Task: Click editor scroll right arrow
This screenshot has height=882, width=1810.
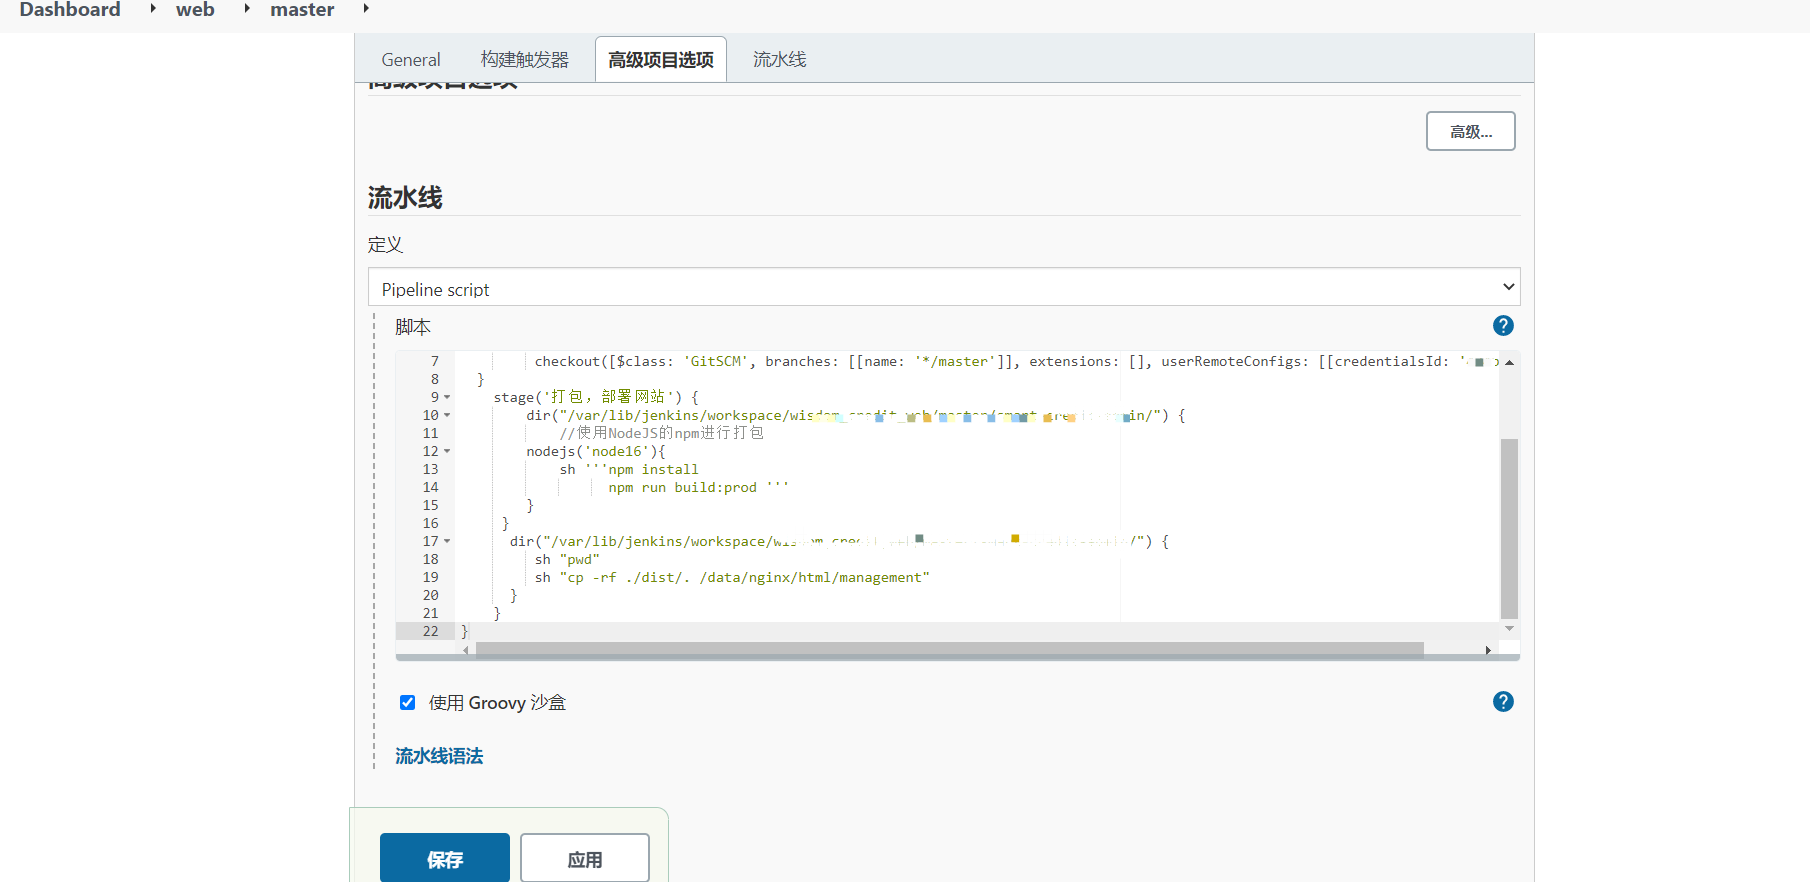Action: (x=1488, y=650)
